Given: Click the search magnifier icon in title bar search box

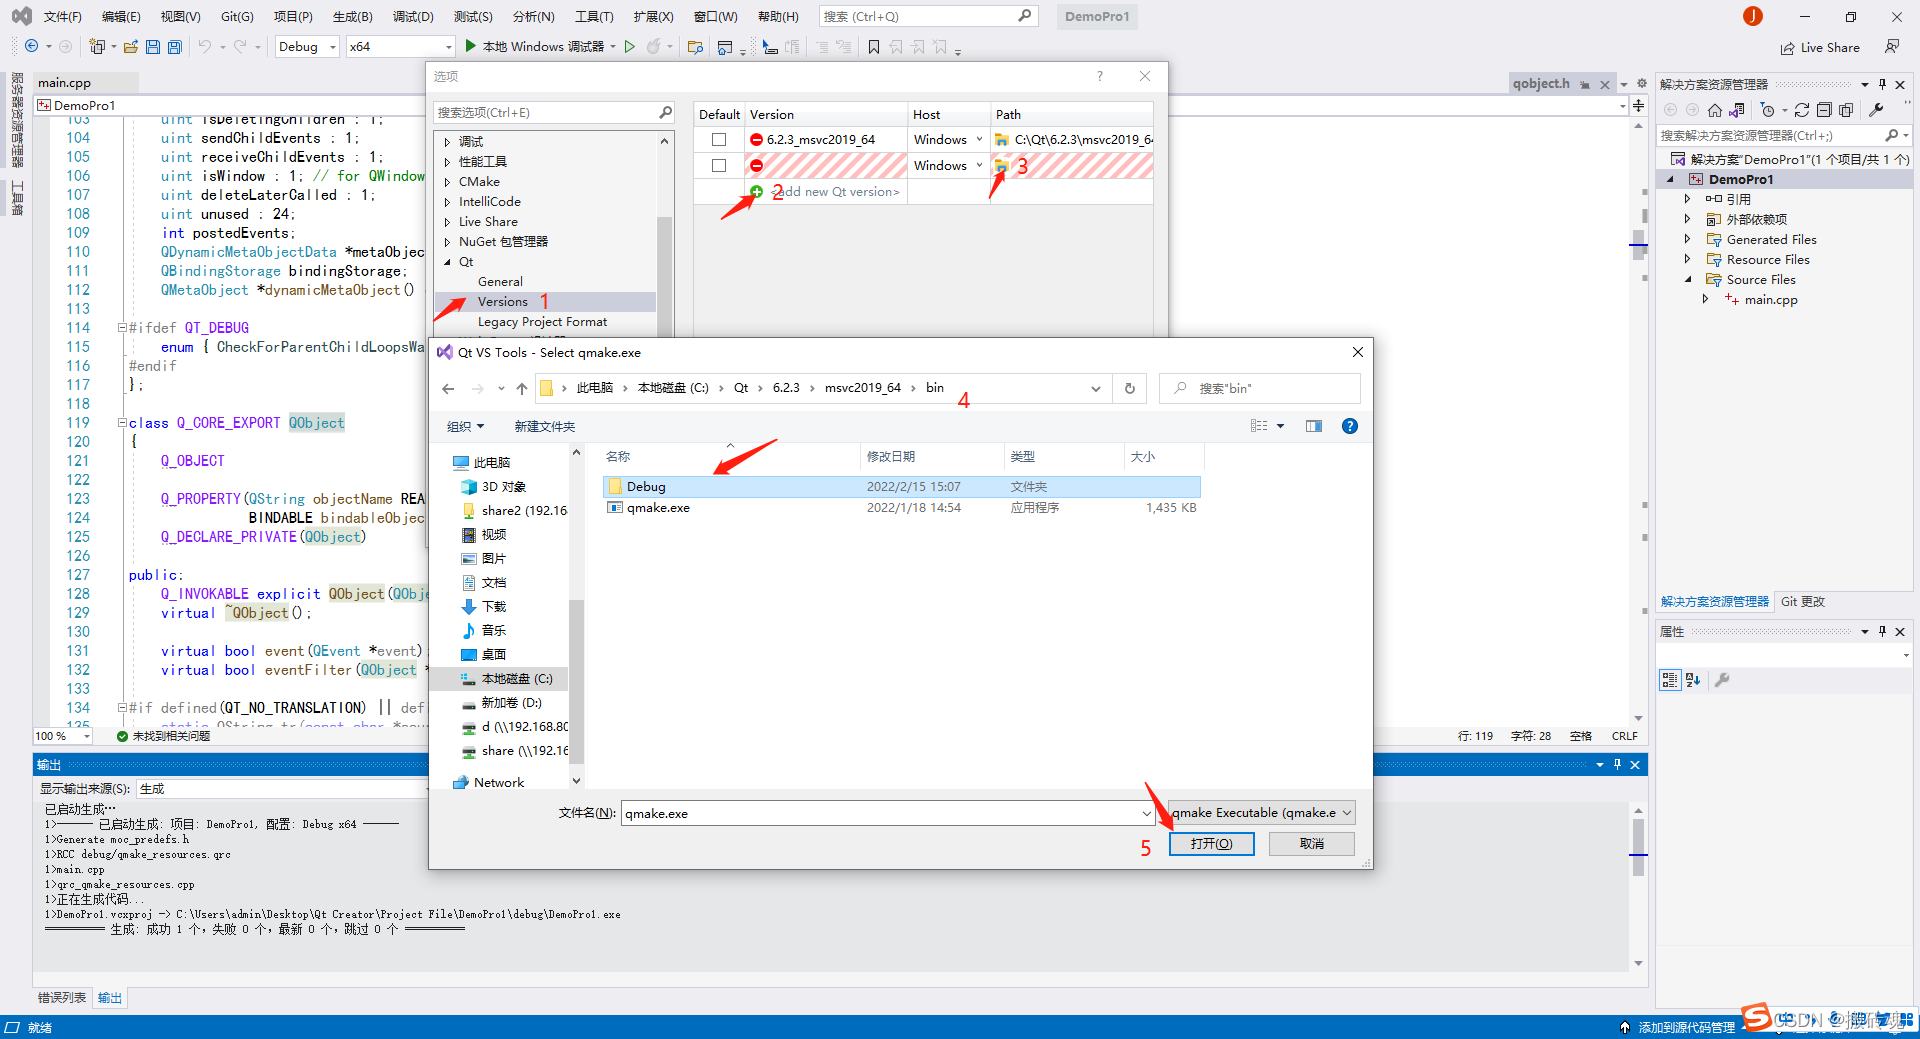Looking at the screenshot, I should (x=1024, y=16).
